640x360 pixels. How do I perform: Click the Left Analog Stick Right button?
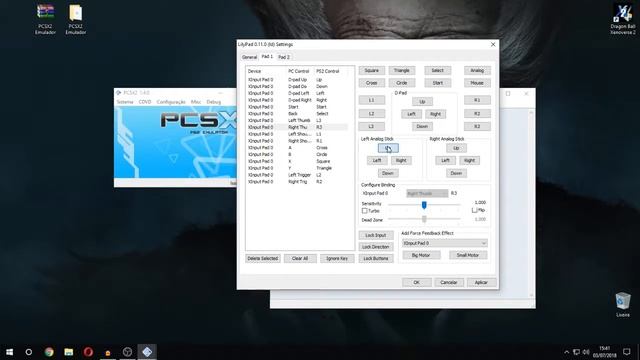pyautogui.click(x=401, y=160)
